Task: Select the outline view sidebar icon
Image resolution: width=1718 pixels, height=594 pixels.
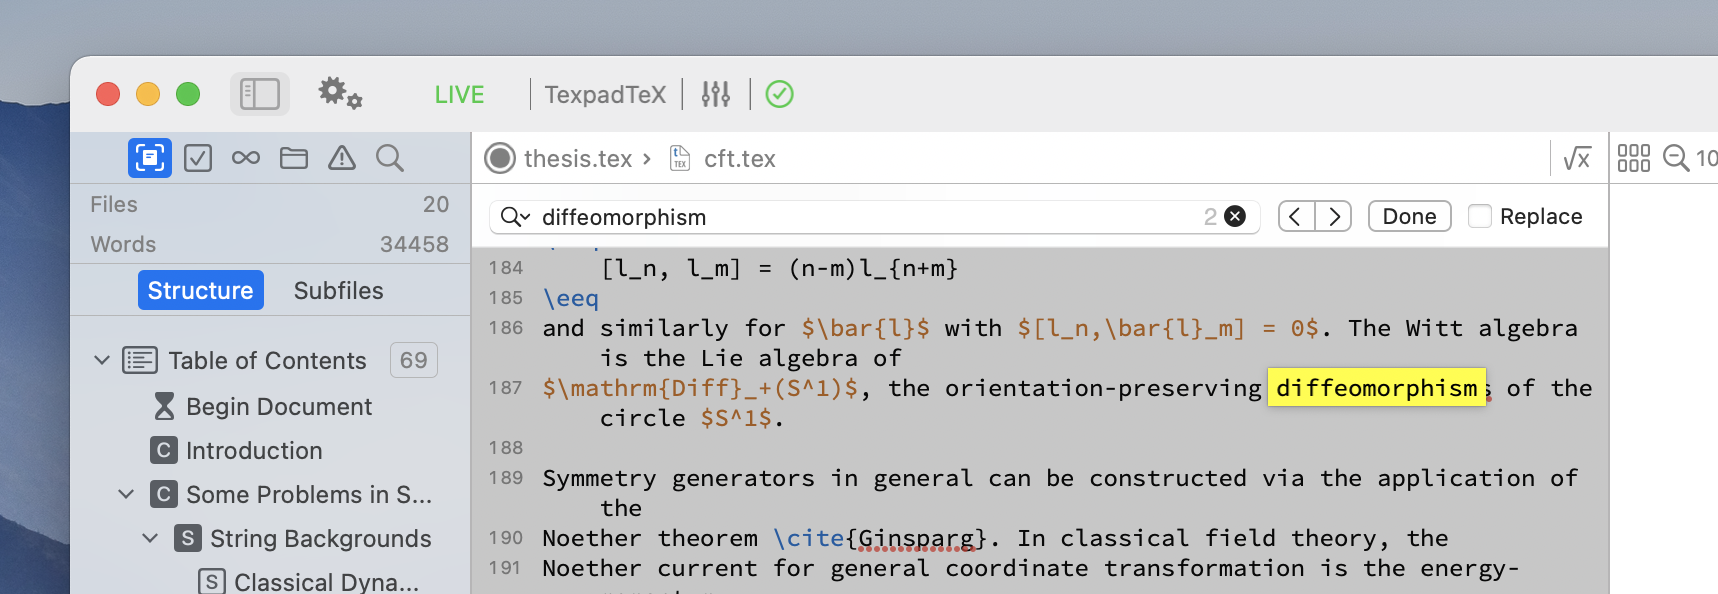Action: click(x=150, y=158)
